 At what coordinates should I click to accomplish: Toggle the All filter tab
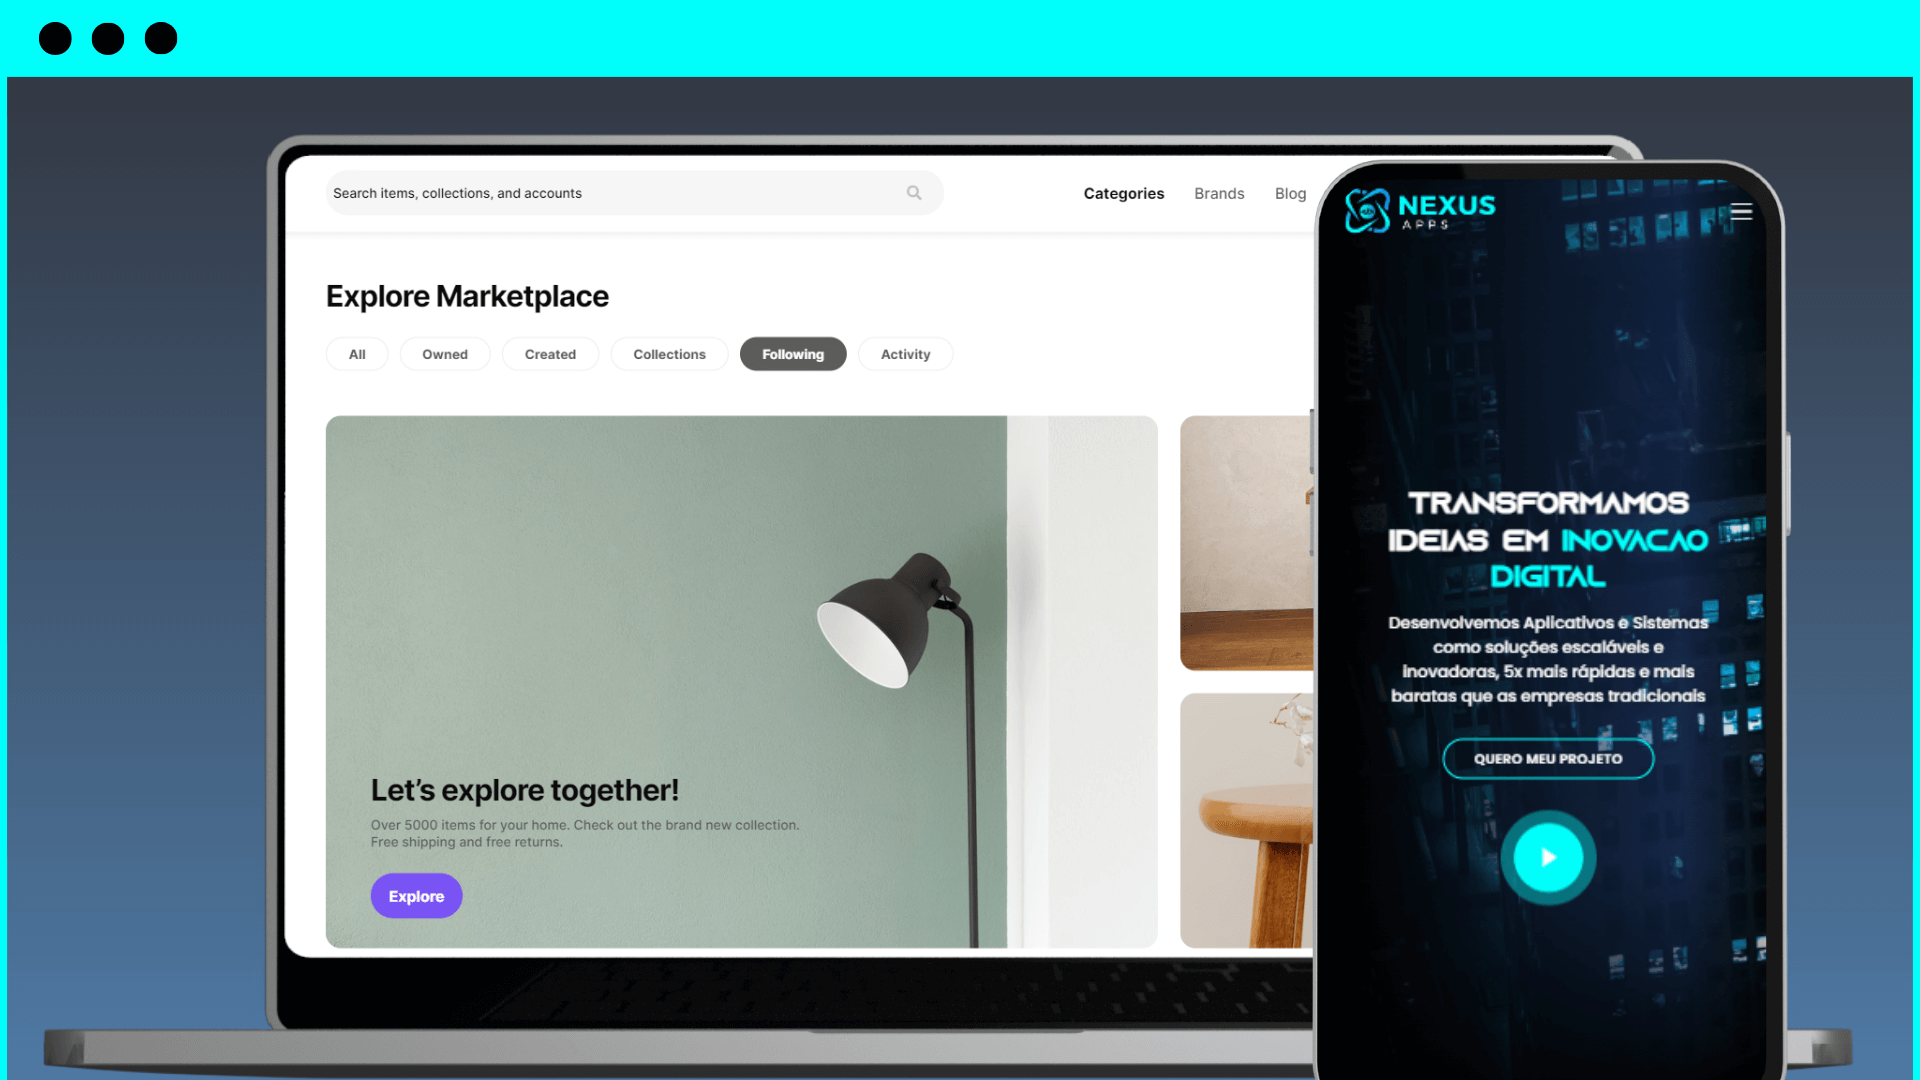[x=355, y=353]
